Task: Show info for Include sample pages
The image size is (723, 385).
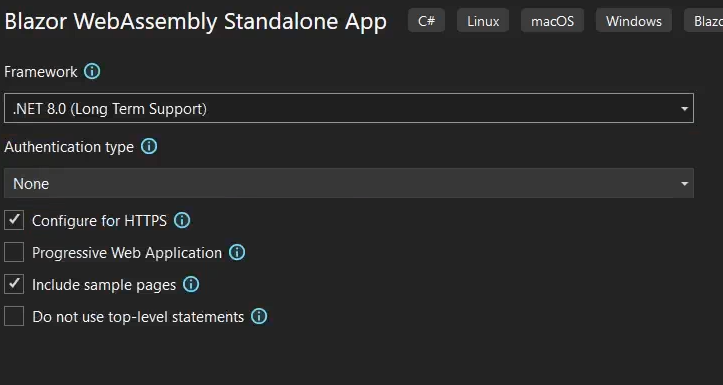Action: coord(191,284)
